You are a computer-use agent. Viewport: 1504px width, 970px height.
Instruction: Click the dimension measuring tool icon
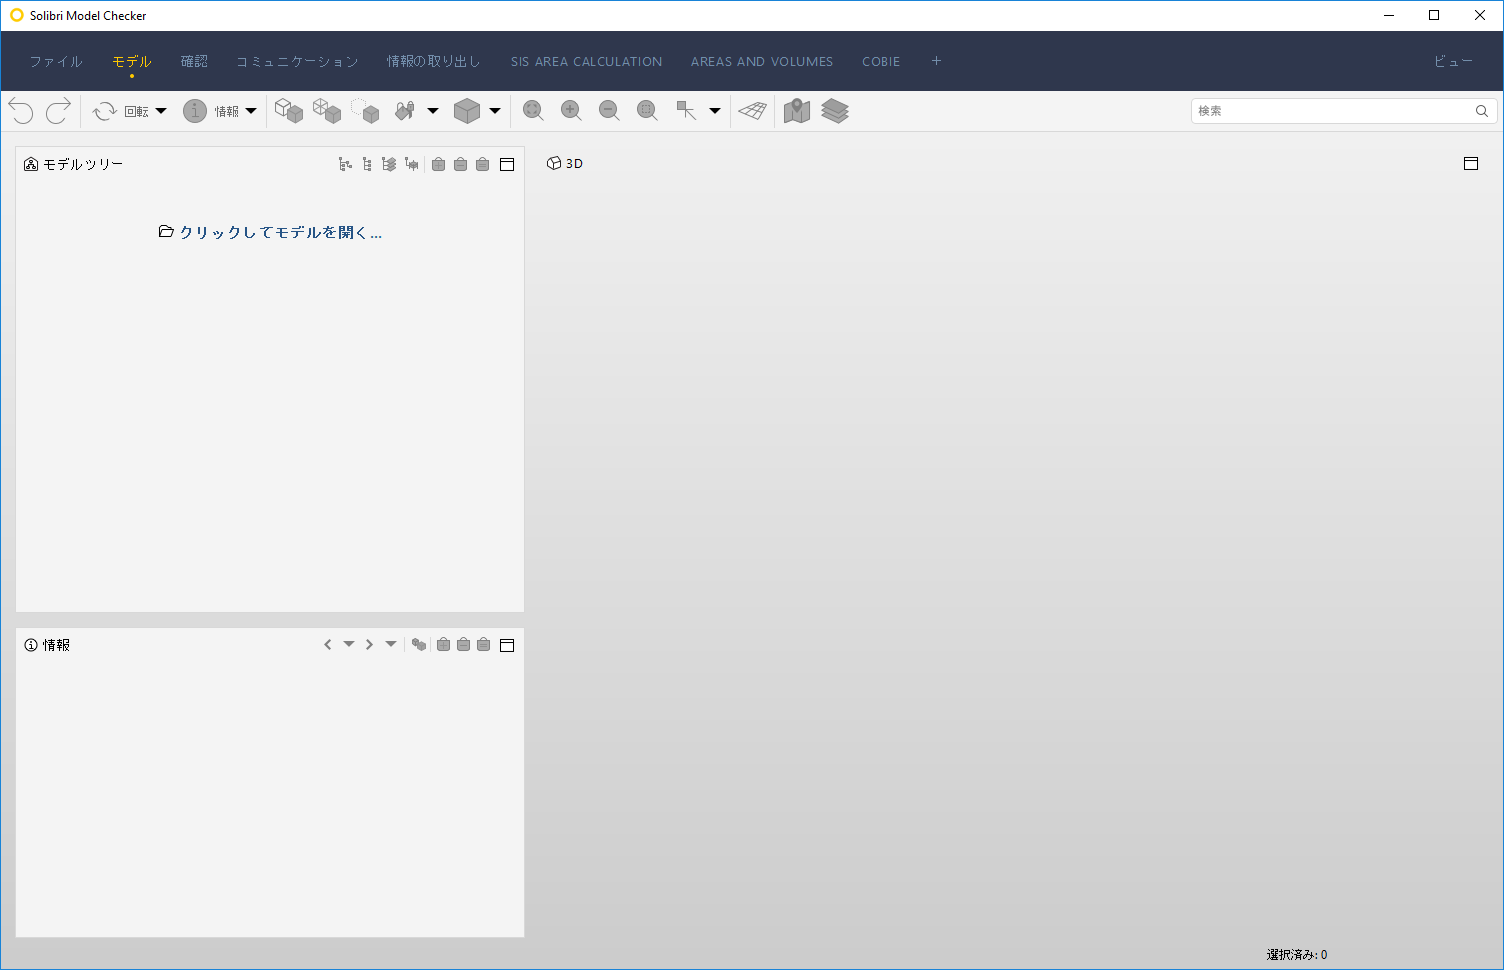click(686, 111)
